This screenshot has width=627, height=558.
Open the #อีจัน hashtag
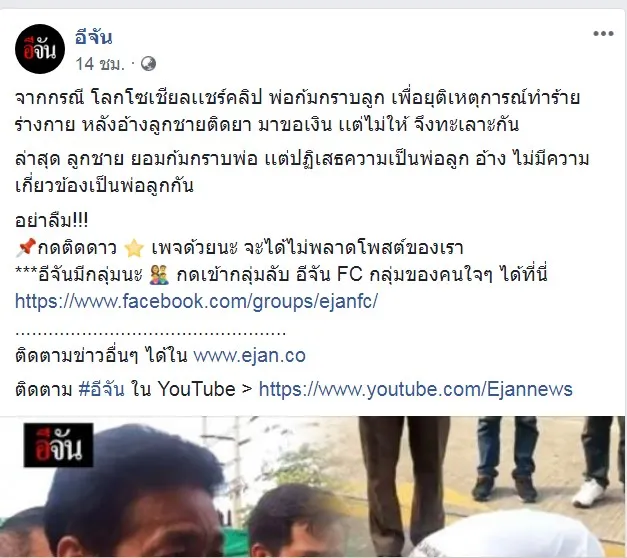[x=102, y=389]
